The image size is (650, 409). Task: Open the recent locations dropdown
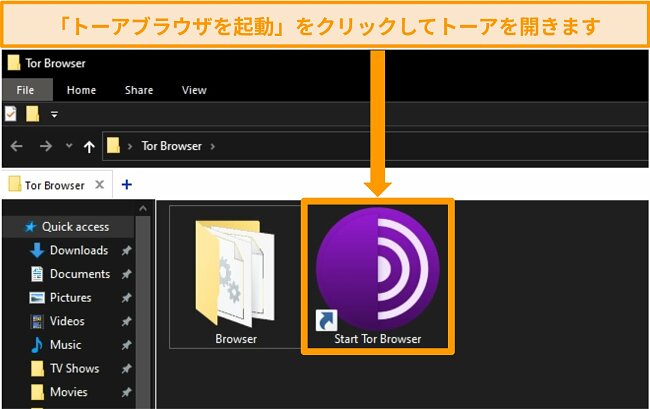(x=69, y=145)
